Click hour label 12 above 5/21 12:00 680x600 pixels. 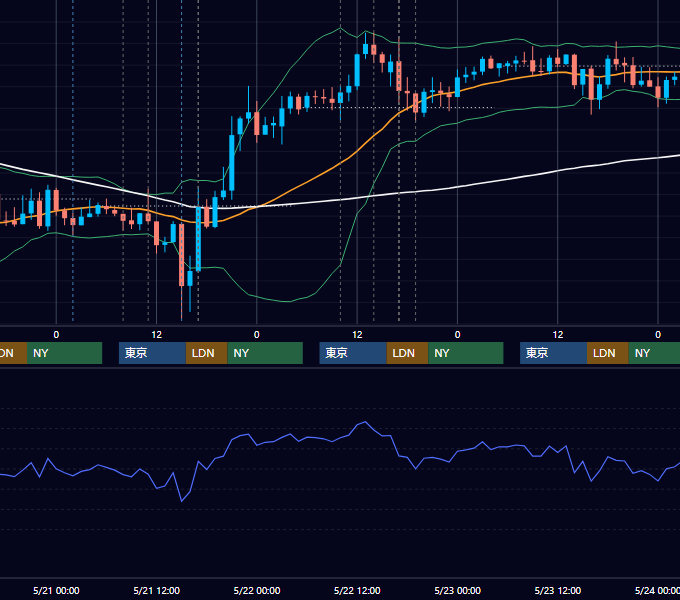(x=157, y=335)
